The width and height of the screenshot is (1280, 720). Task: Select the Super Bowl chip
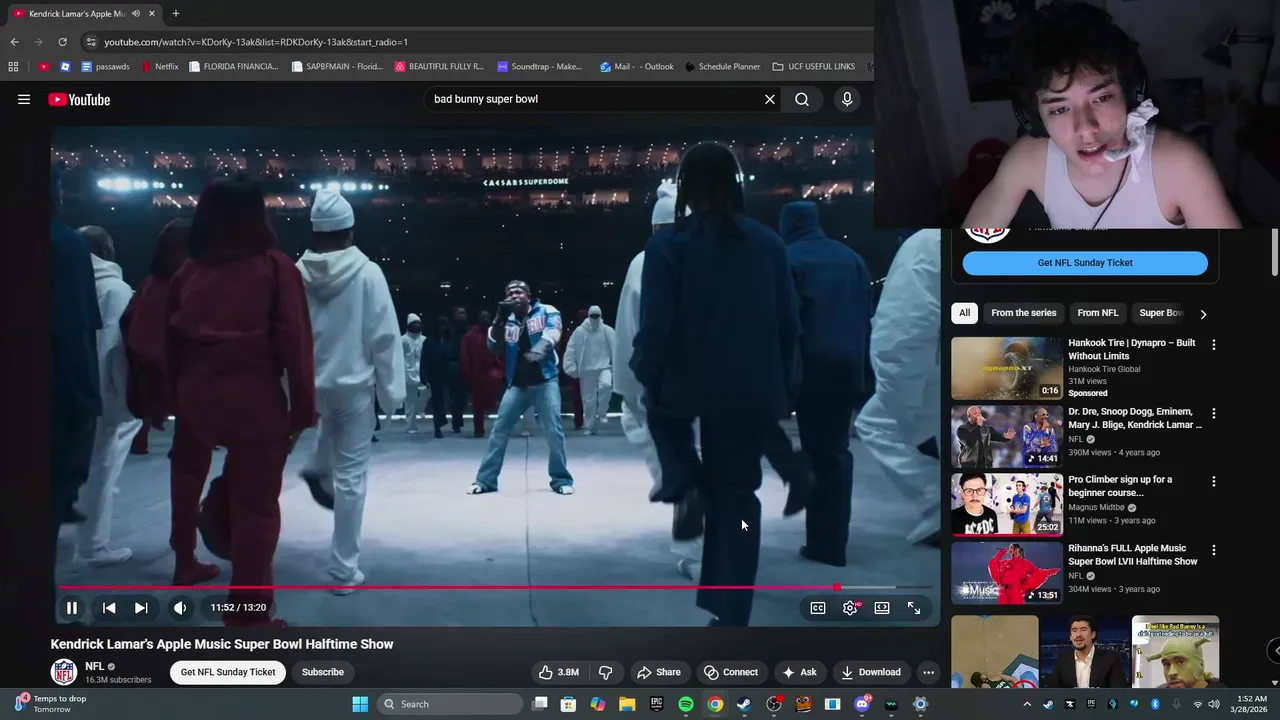coord(1160,313)
